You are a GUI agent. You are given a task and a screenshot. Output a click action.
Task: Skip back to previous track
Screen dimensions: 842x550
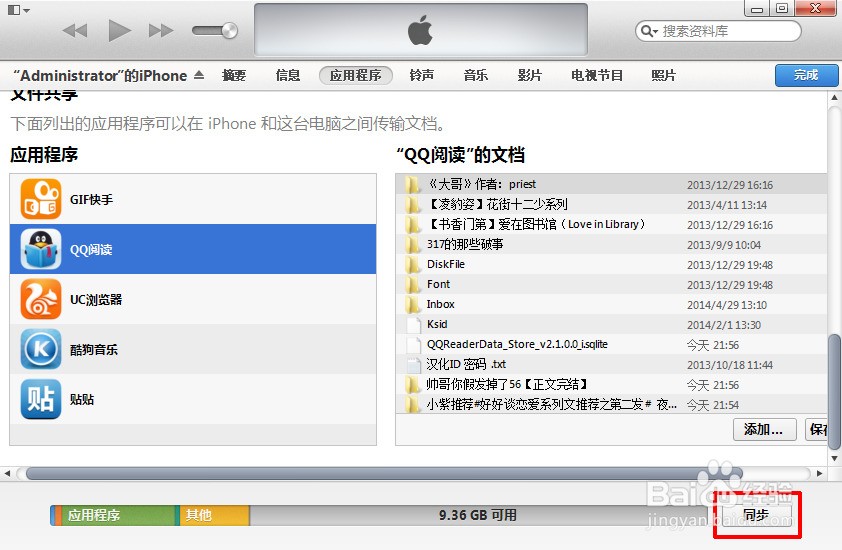(75, 31)
